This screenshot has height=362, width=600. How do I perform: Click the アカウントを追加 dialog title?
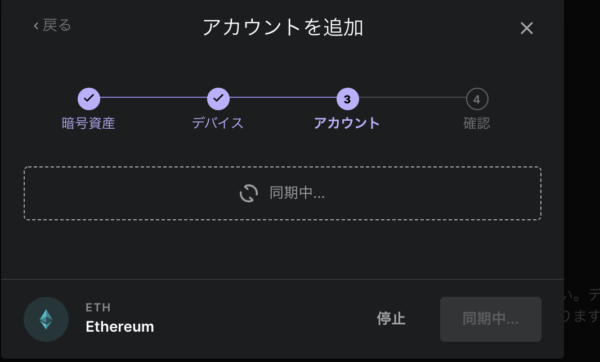[283, 28]
